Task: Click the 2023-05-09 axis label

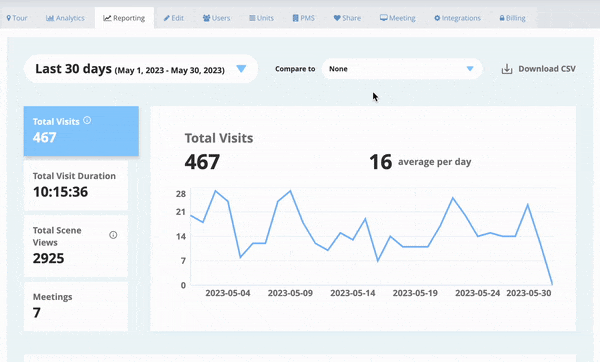Action: click(x=290, y=293)
